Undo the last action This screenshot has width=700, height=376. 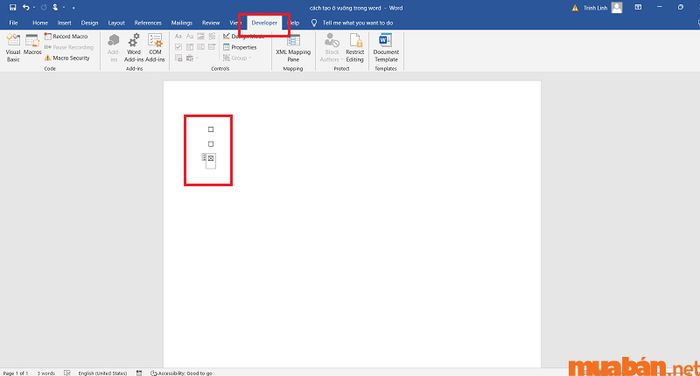26,7
